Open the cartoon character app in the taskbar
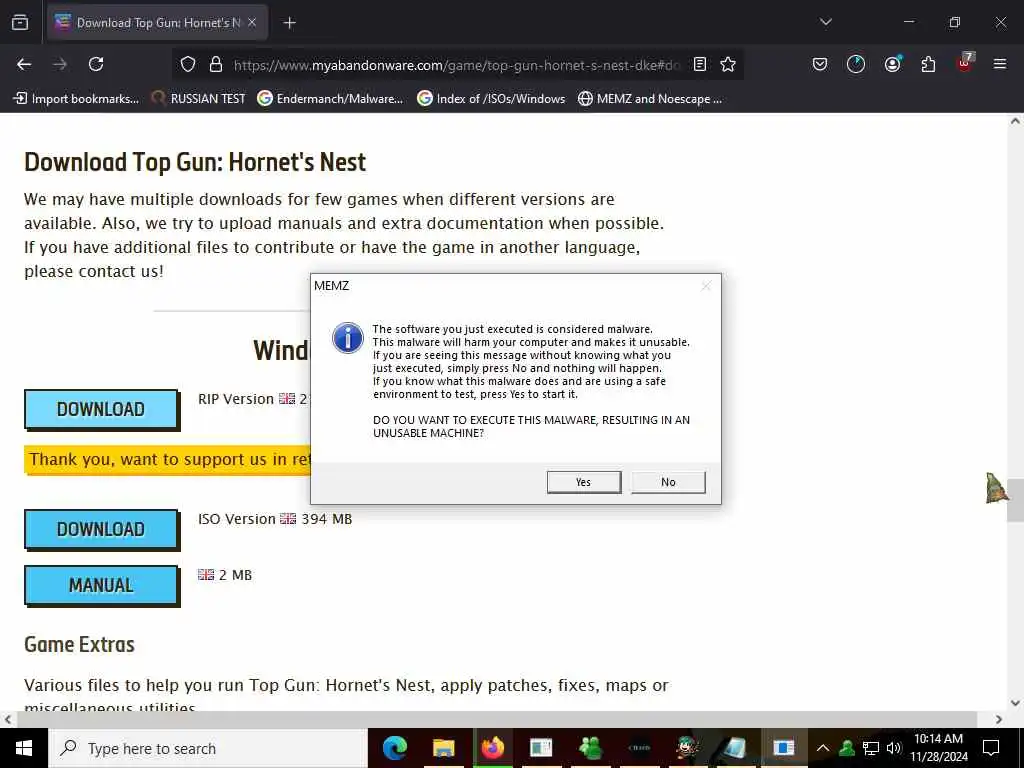Image resolution: width=1024 pixels, height=768 pixels. (688, 748)
